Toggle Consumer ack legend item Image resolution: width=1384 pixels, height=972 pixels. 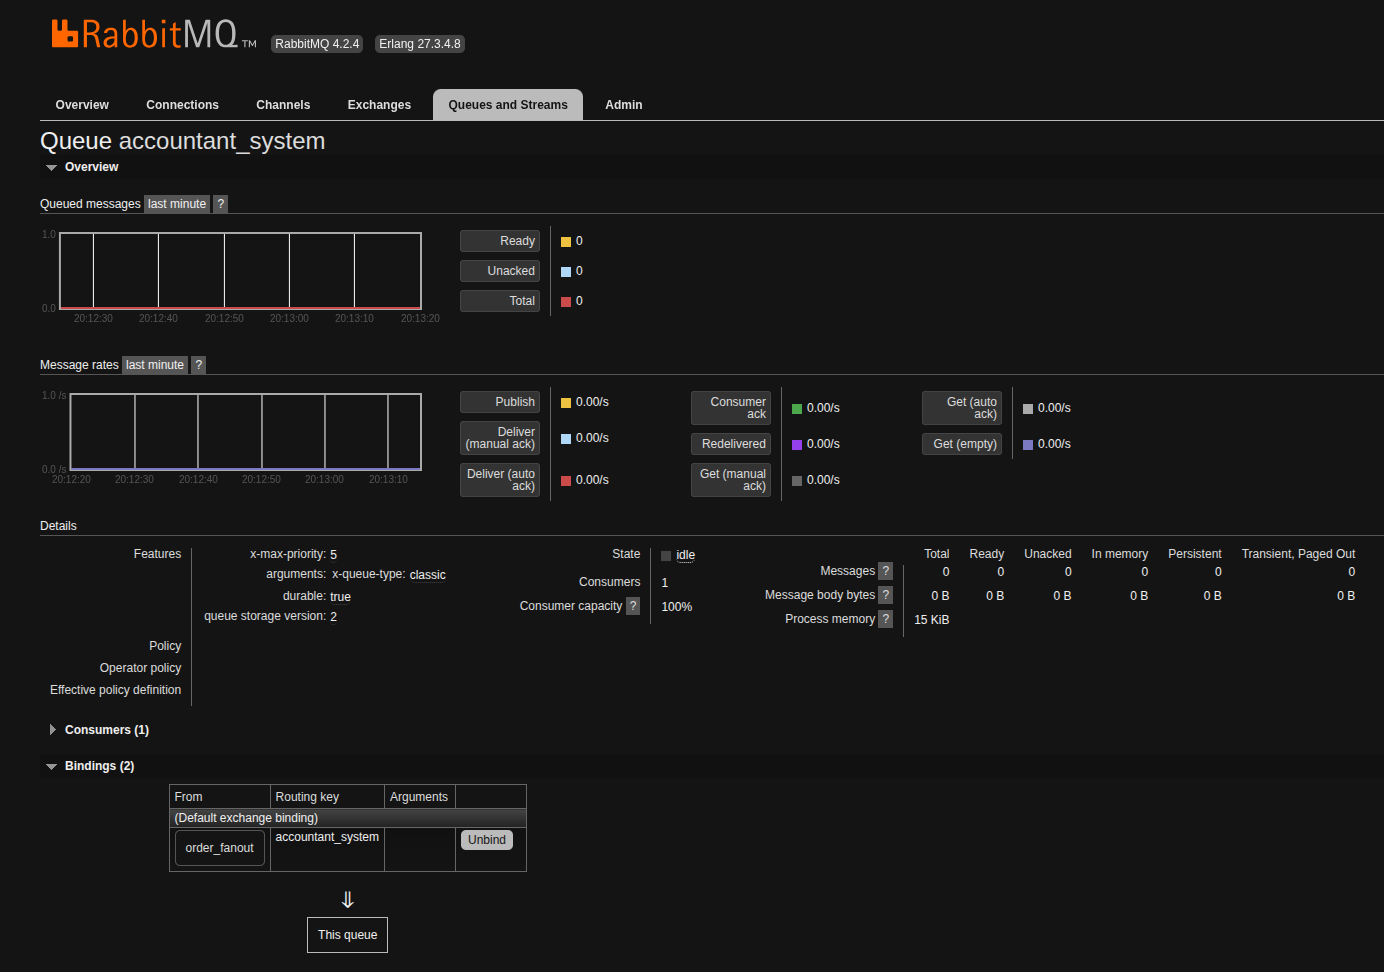731,408
